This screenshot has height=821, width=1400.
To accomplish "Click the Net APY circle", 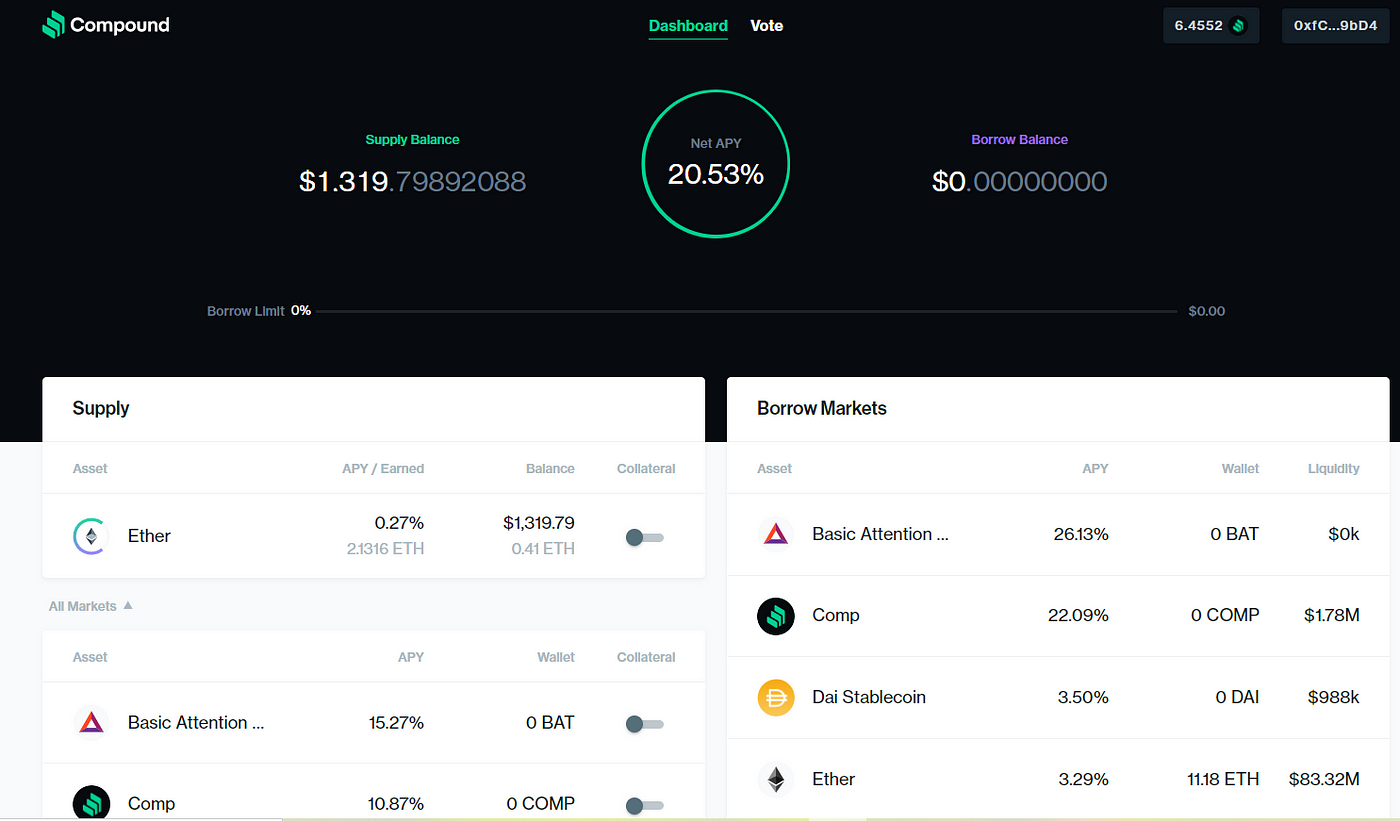I will 716,163.
